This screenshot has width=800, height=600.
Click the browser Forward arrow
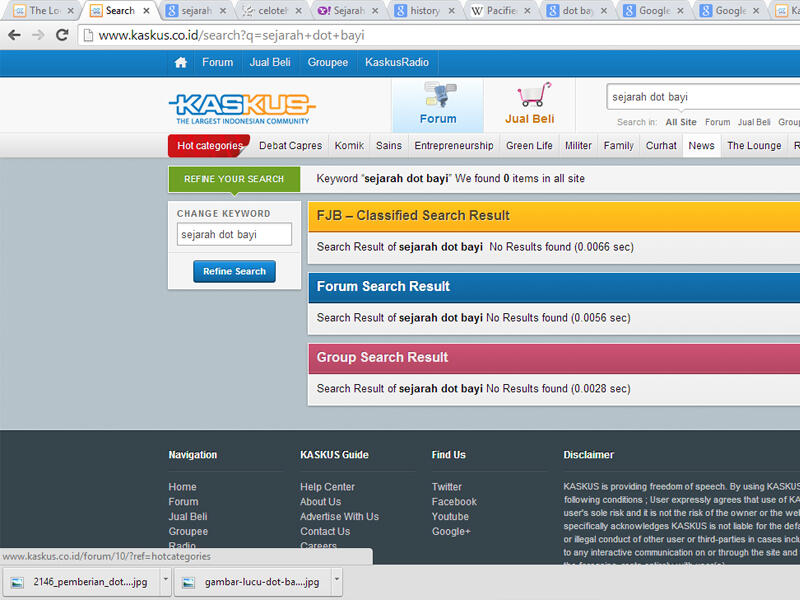[38, 35]
